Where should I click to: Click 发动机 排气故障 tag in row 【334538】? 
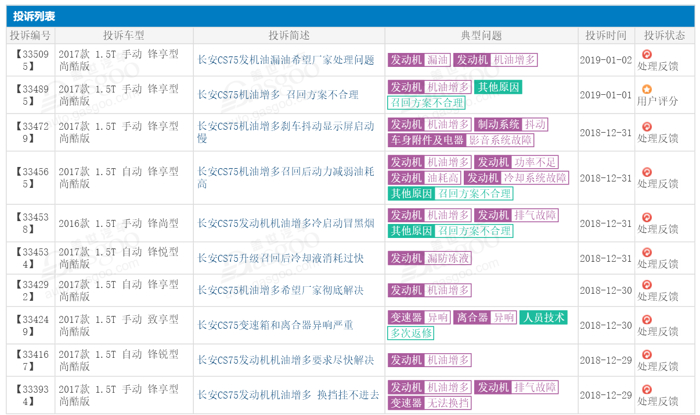[x=517, y=216]
